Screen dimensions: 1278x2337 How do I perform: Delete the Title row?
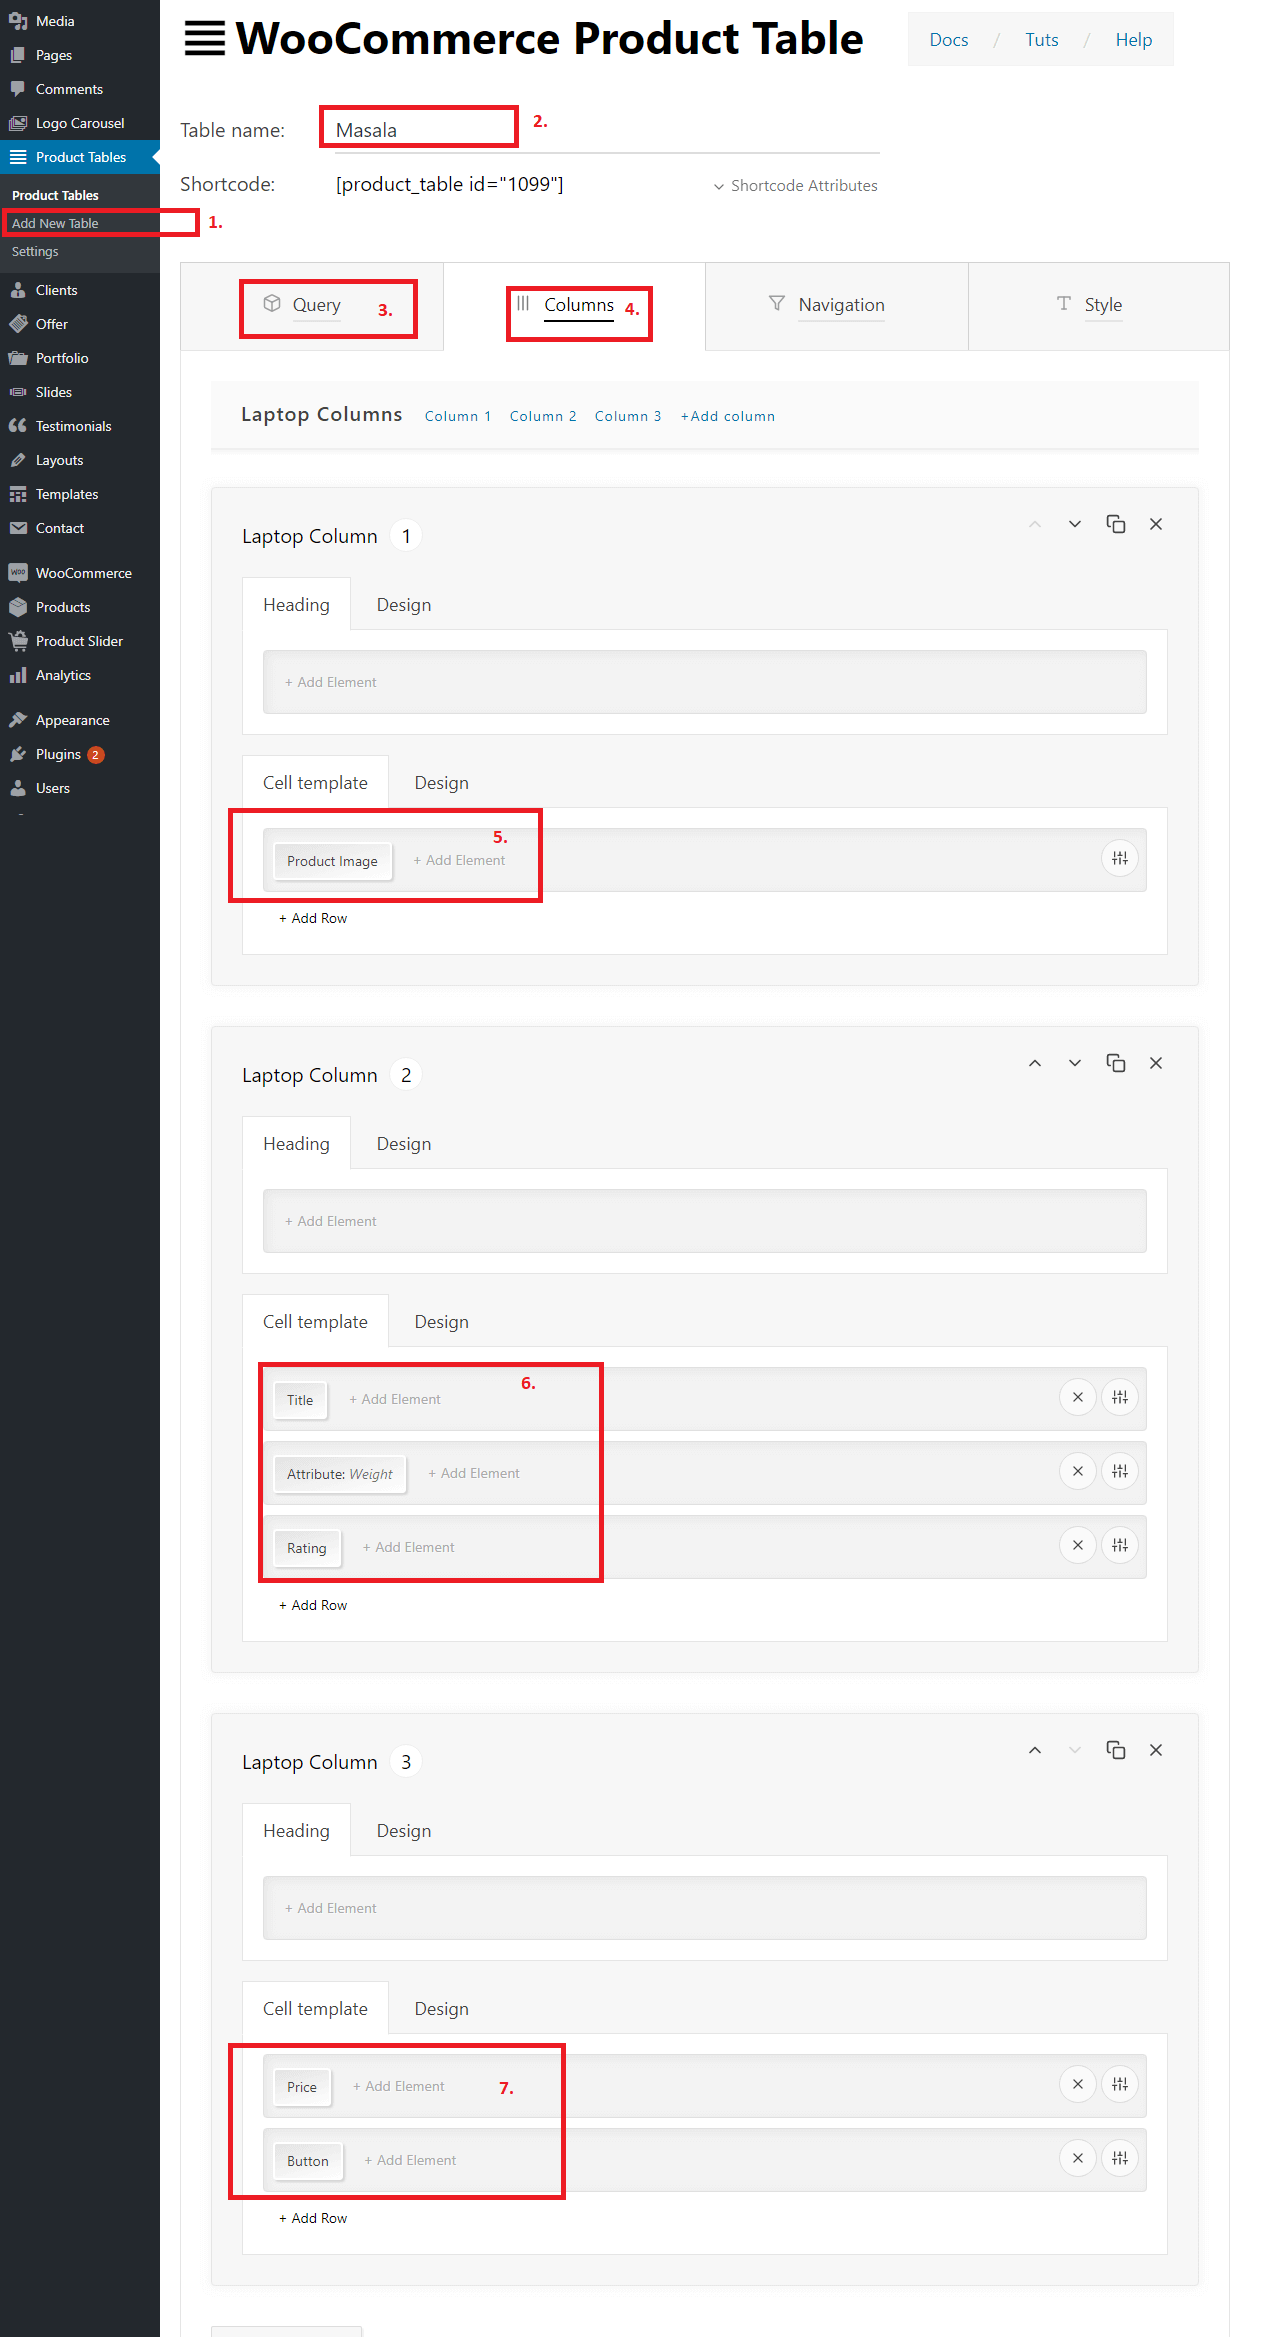(x=1078, y=1397)
